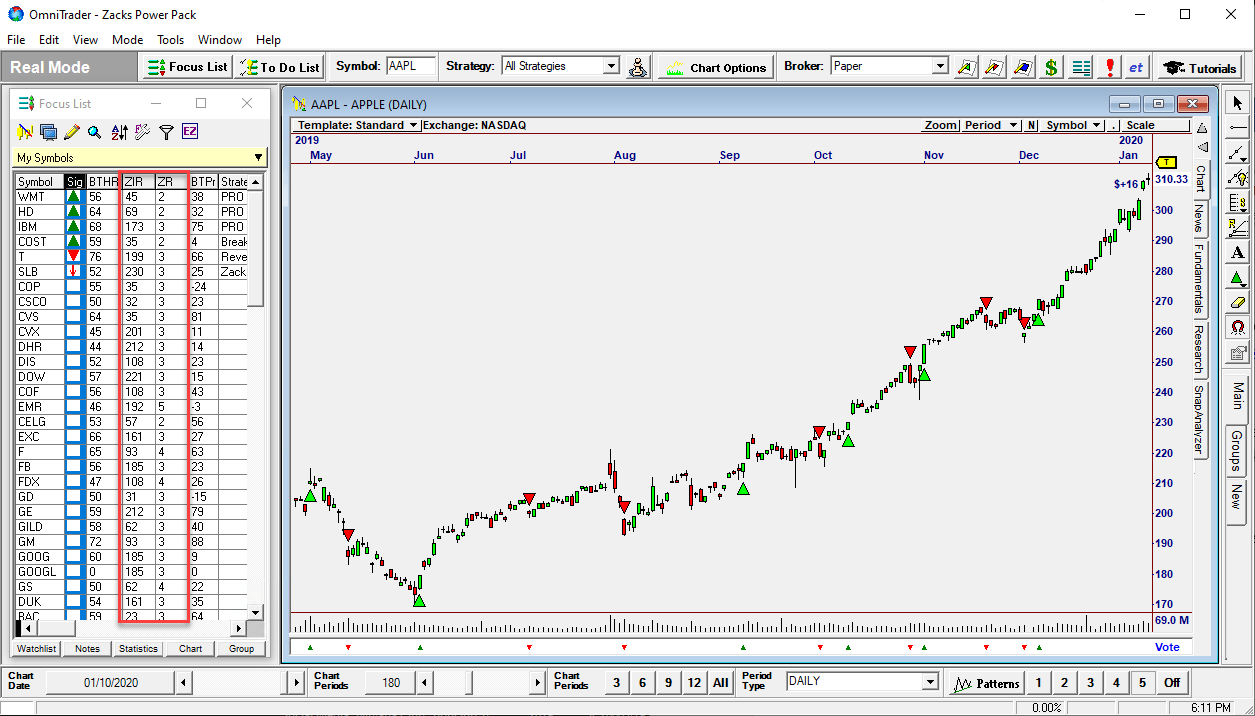Open the To Do List
This screenshot has width=1255, height=716.
click(279, 67)
